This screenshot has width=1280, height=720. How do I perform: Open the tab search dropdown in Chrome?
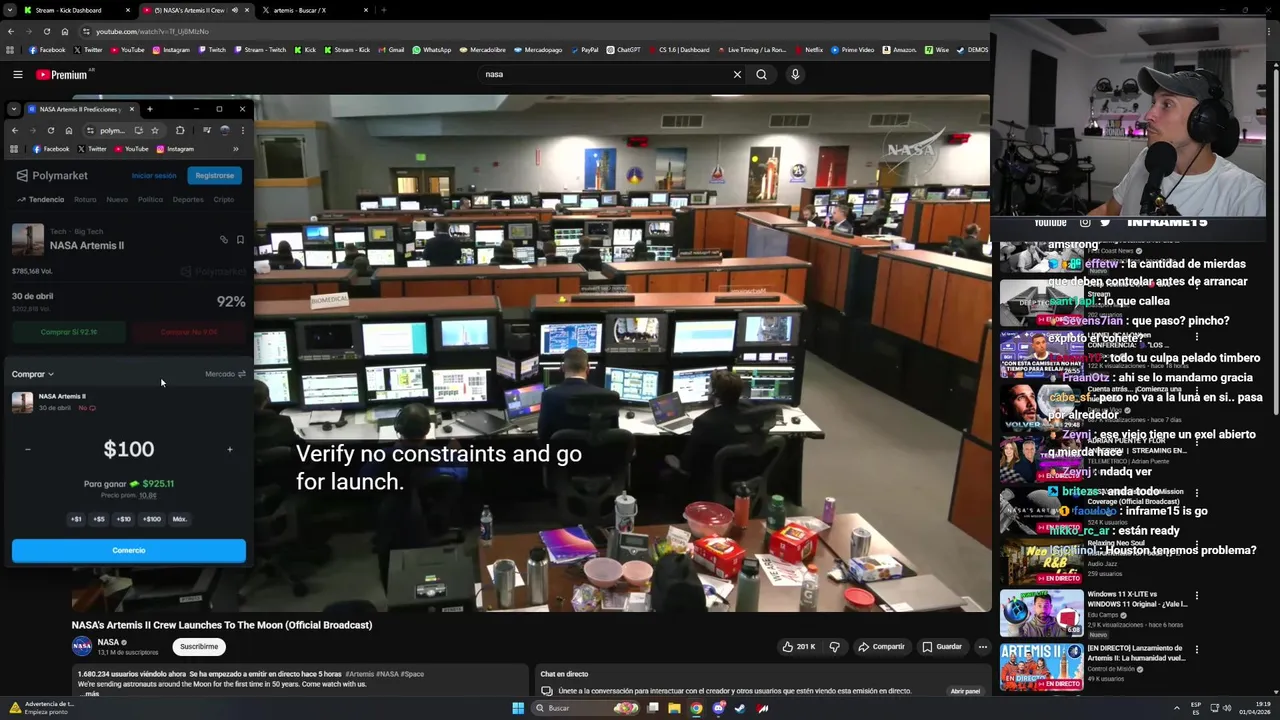[x=10, y=10]
